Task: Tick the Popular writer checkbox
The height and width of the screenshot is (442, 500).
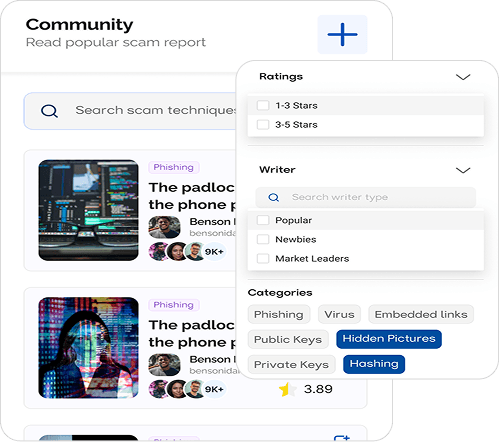Action: [263, 220]
